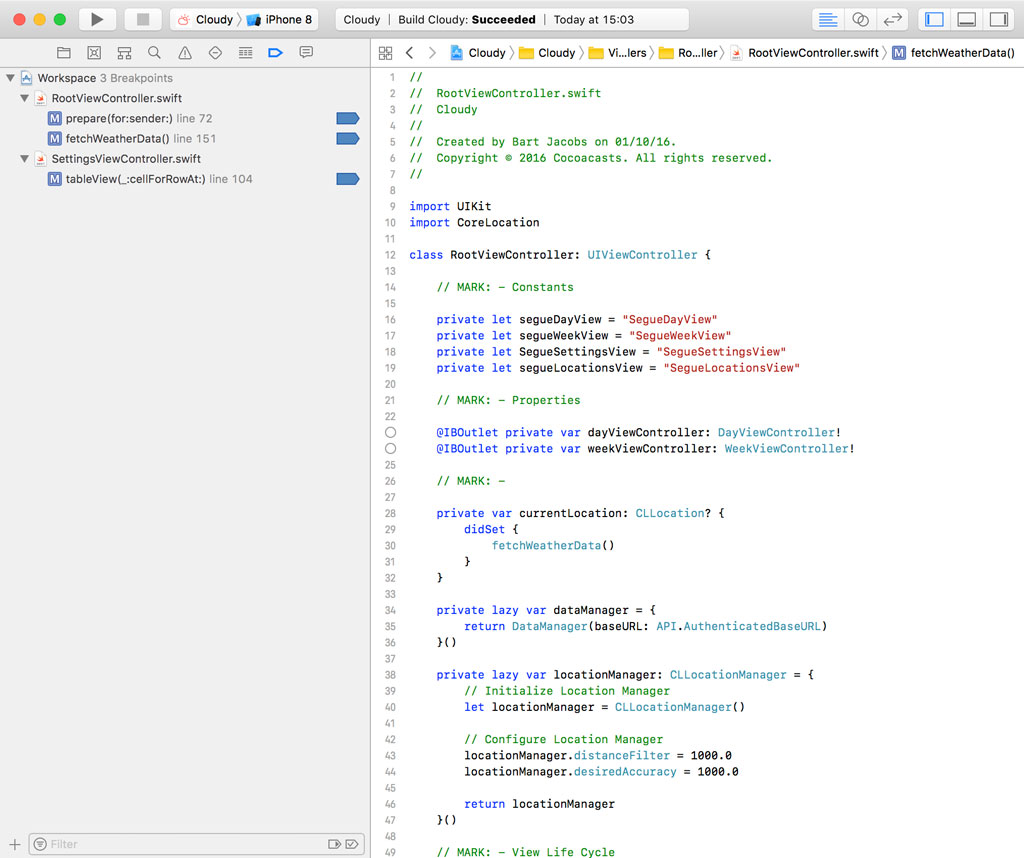Open the iPhone 8 destination dropdown
This screenshot has width=1024, height=858.
click(281, 18)
